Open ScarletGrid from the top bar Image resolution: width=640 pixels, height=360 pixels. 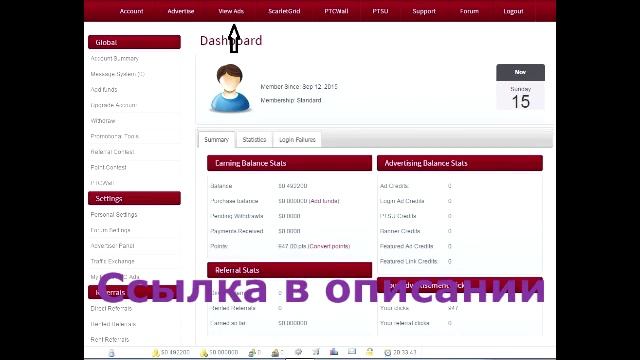284,11
